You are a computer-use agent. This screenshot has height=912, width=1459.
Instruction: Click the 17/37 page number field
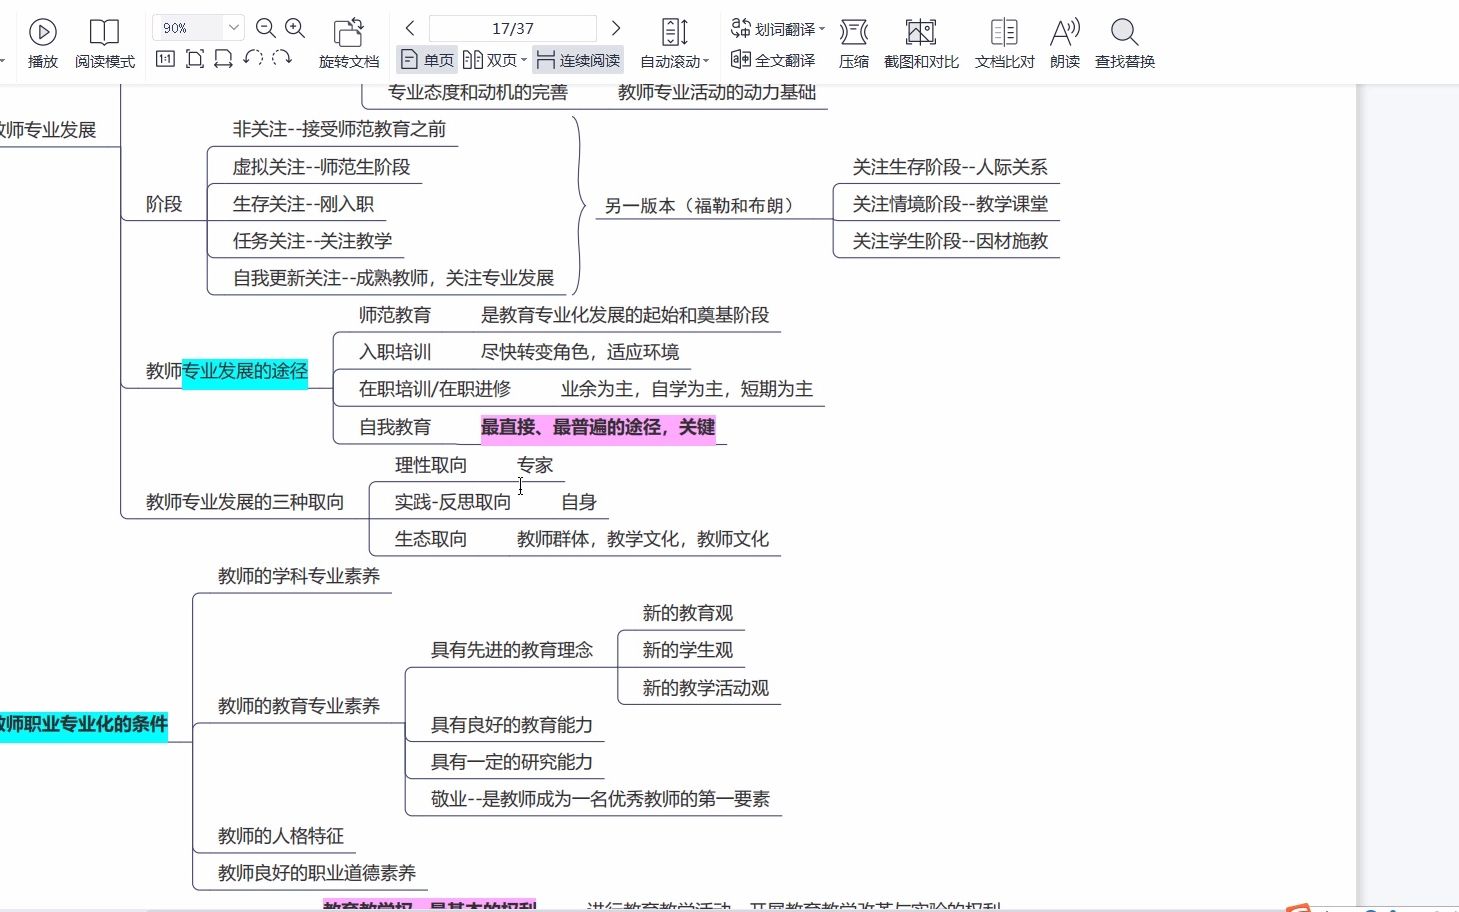pyautogui.click(x=513, y=28)
